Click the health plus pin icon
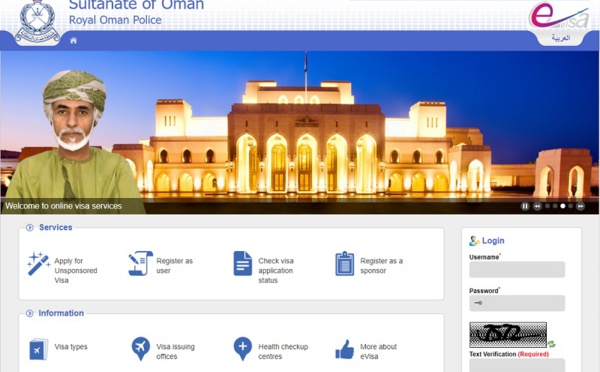The height and width of the screenshot is (372, 600). tap(243, 349)
